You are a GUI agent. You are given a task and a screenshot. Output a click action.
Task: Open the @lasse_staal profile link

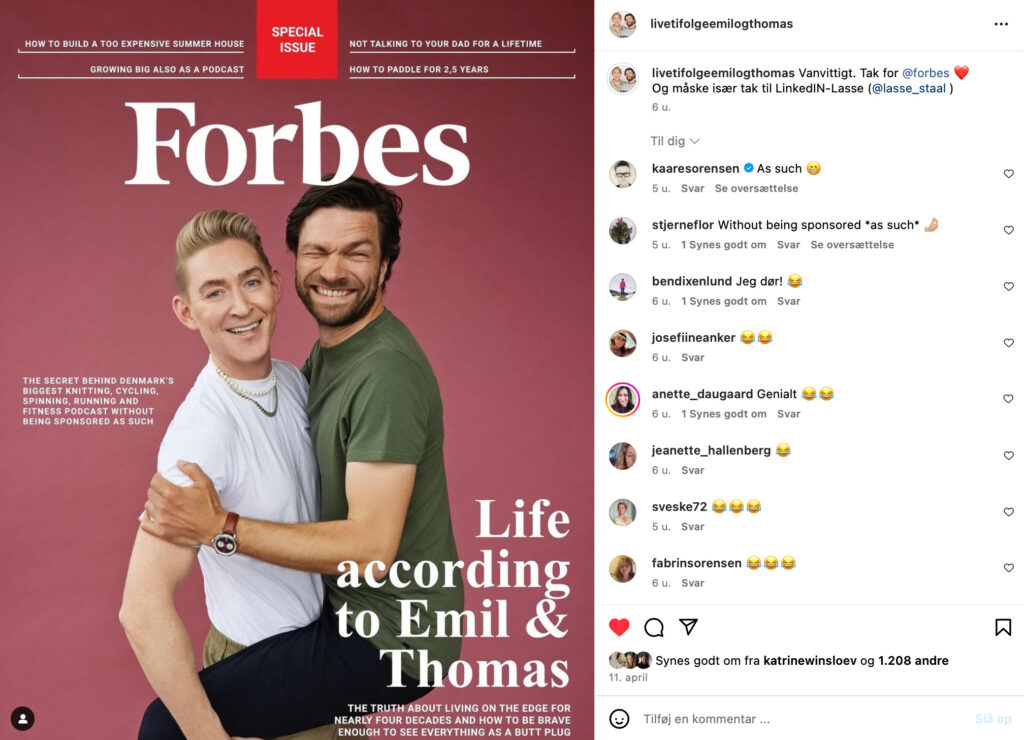click(908, 88)
